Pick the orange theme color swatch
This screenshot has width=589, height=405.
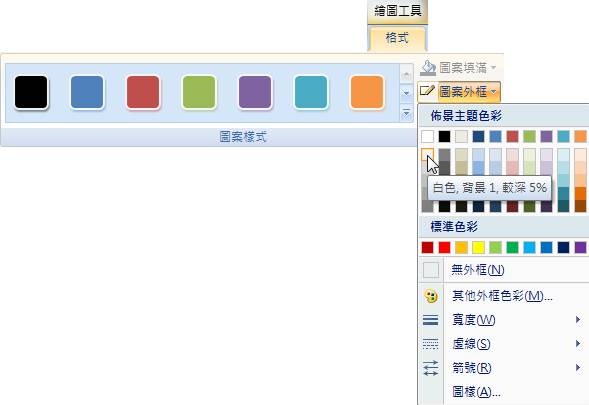580,136
